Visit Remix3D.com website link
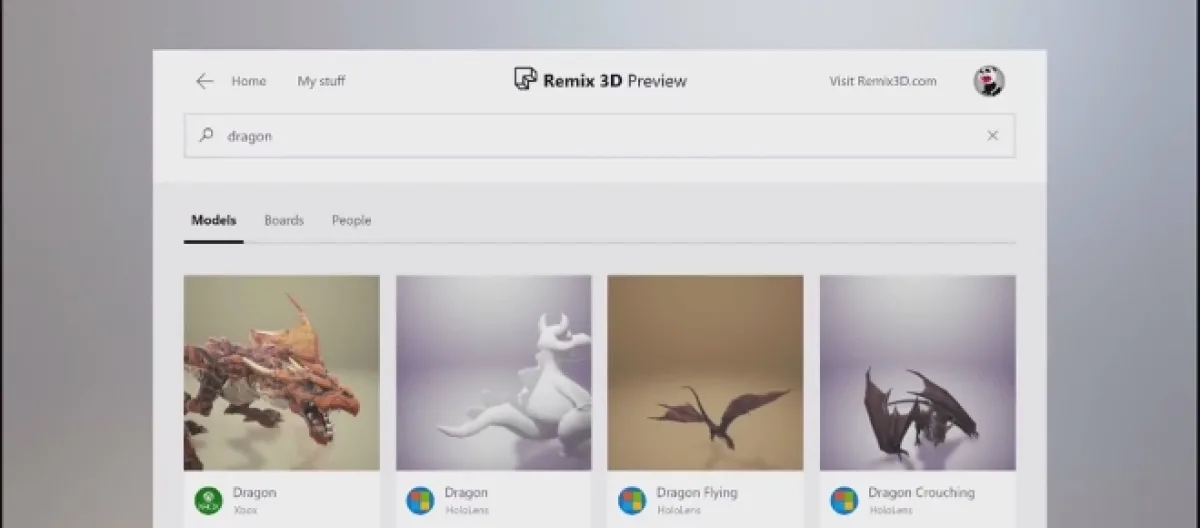The width and height of the screenshot is (1200, 528). 882,82
